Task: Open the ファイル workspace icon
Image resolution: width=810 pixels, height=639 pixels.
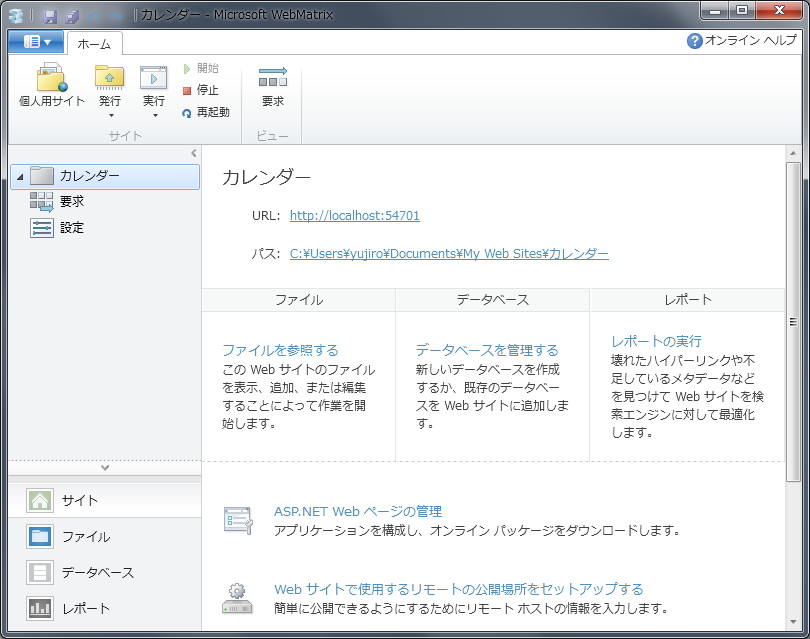Action: (40, 537)
